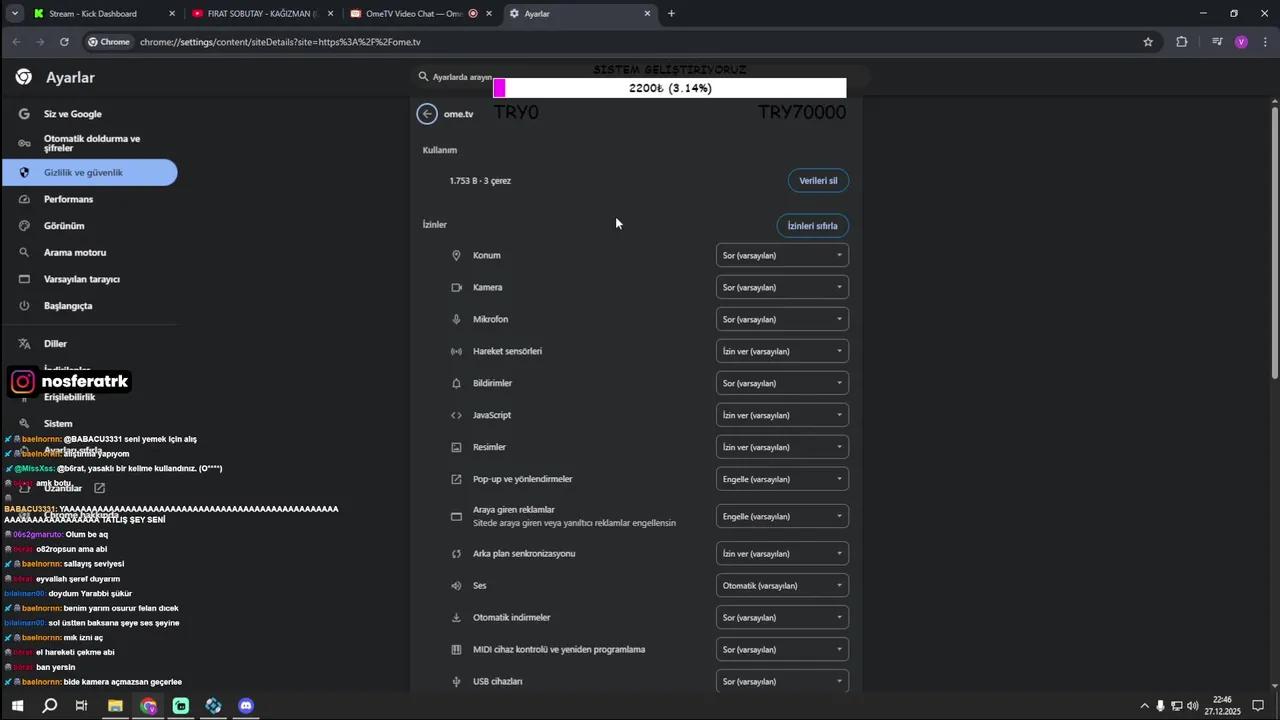The image size is (1280, 720).
Task: Click the İzinleri sıfırla button
Action: [812, 226]
